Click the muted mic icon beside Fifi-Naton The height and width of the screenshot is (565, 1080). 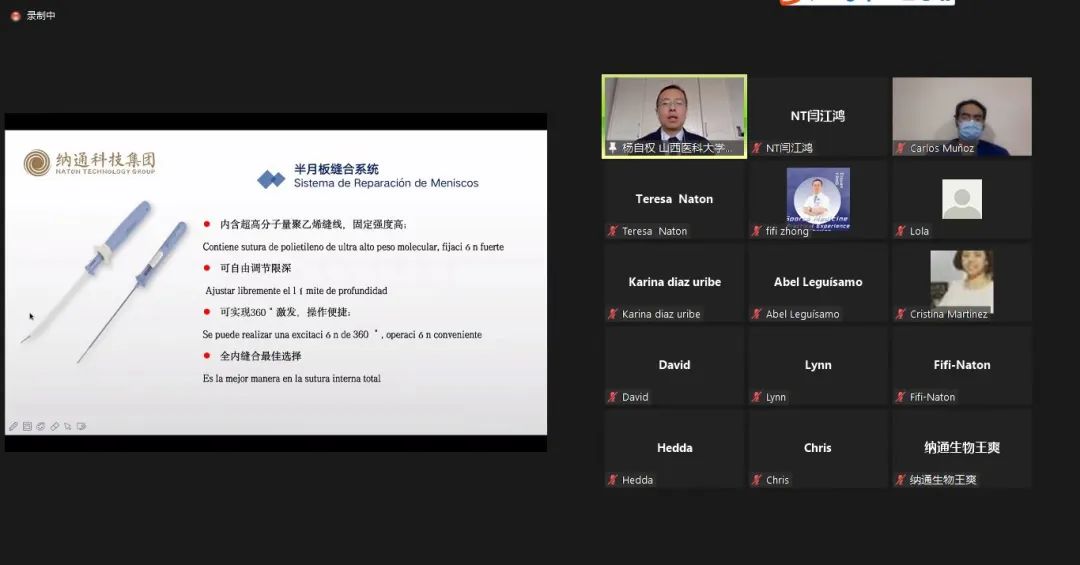(900, 397)
